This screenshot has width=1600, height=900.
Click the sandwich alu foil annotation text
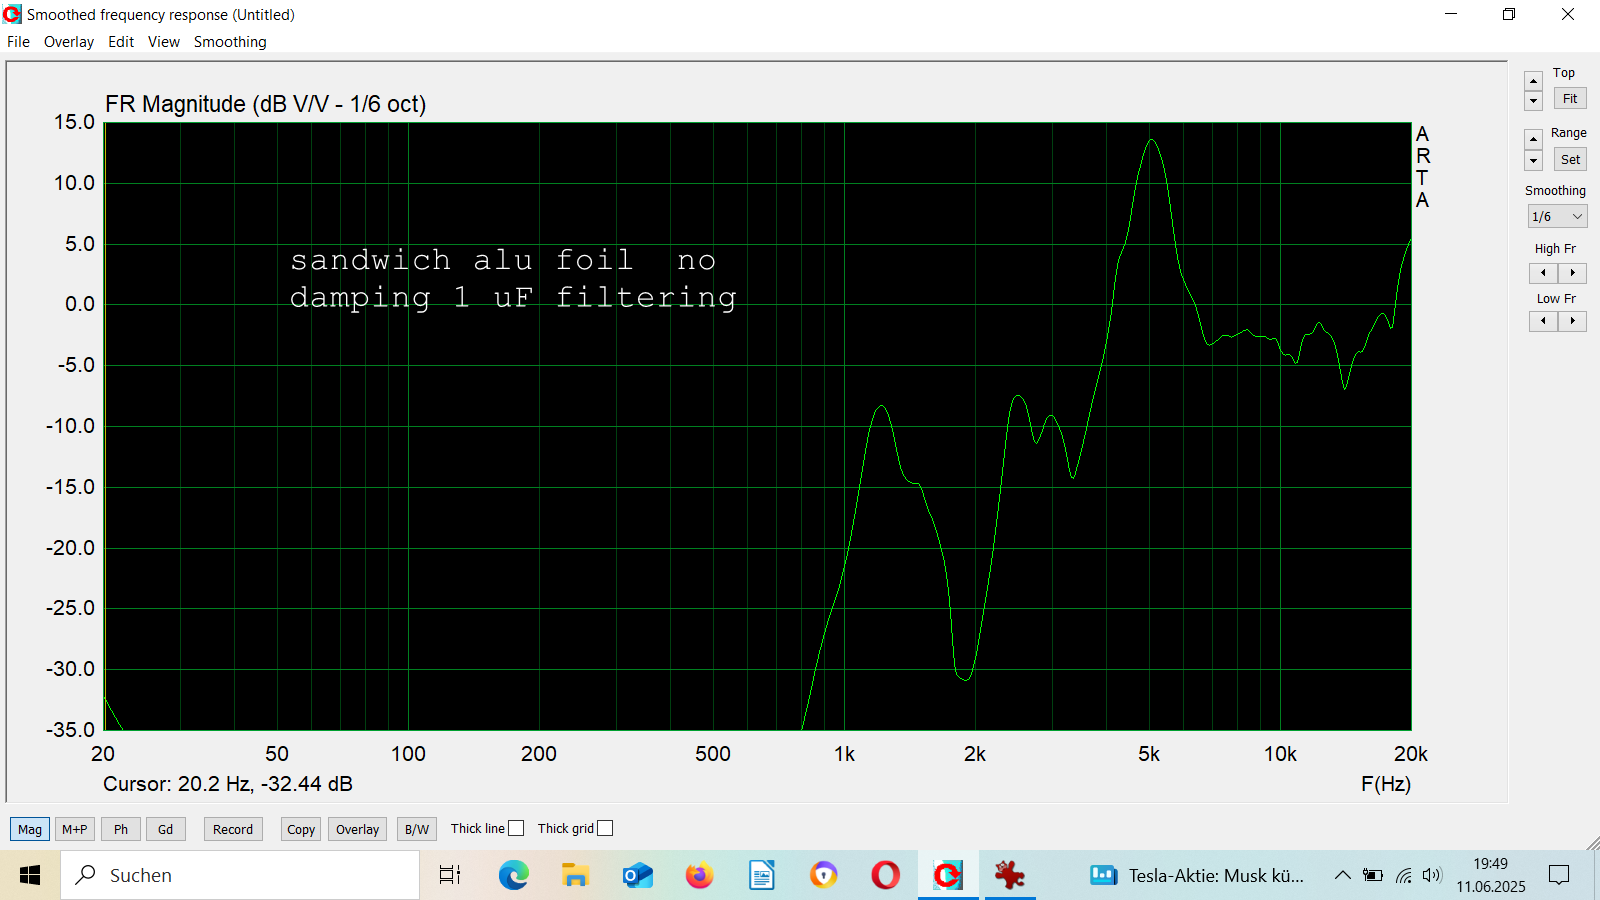(514, 279)
